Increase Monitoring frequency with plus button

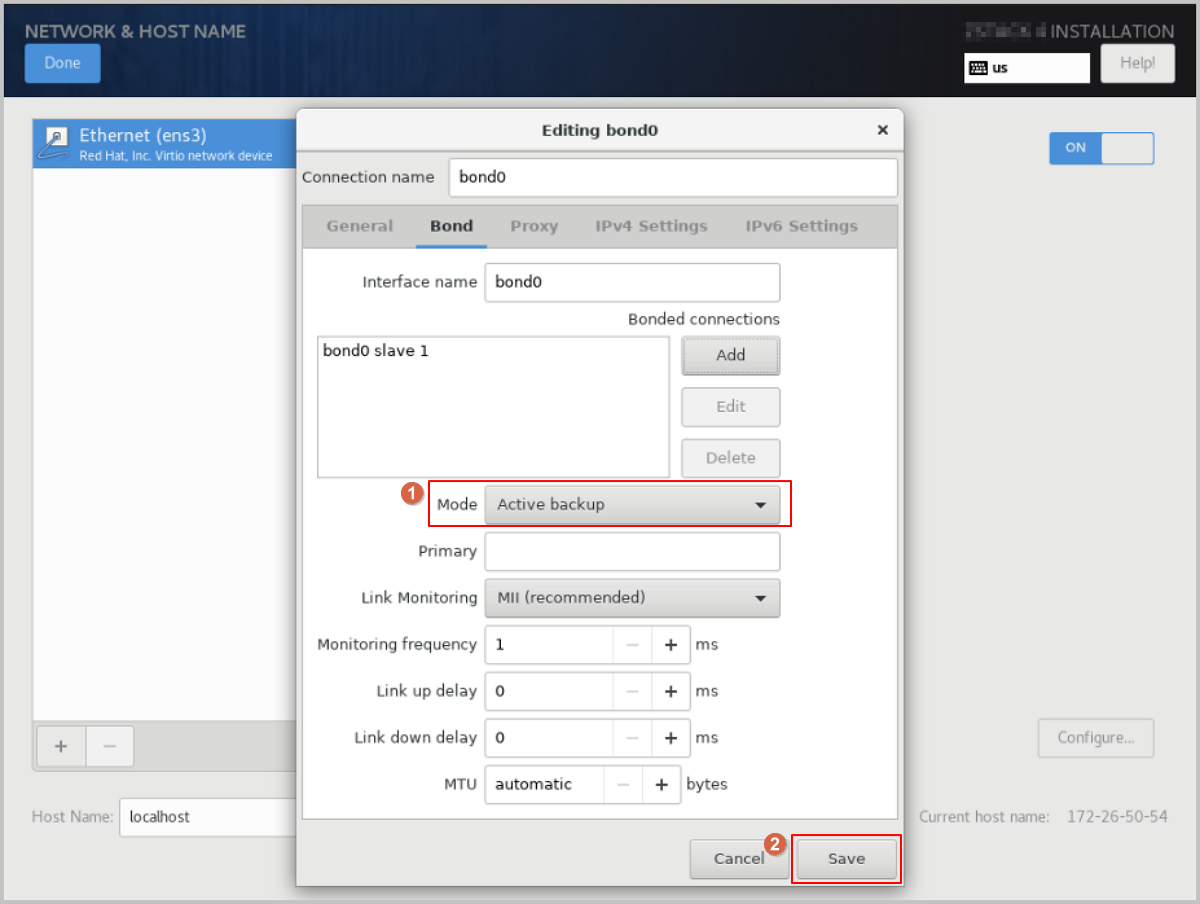pyautogui.click(x=670, y=645)
